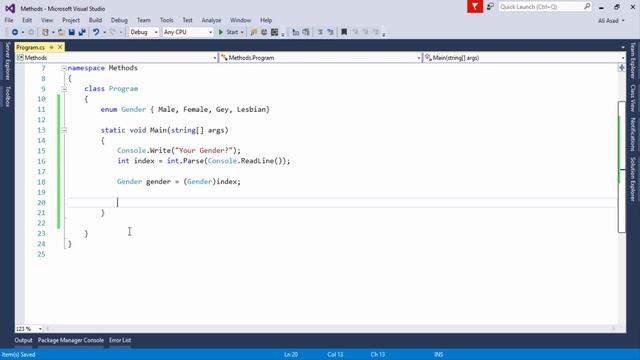The width and height of the screenshot is (640, 360).
Task: Open the Notifications side tab
Action: (633, 134)
